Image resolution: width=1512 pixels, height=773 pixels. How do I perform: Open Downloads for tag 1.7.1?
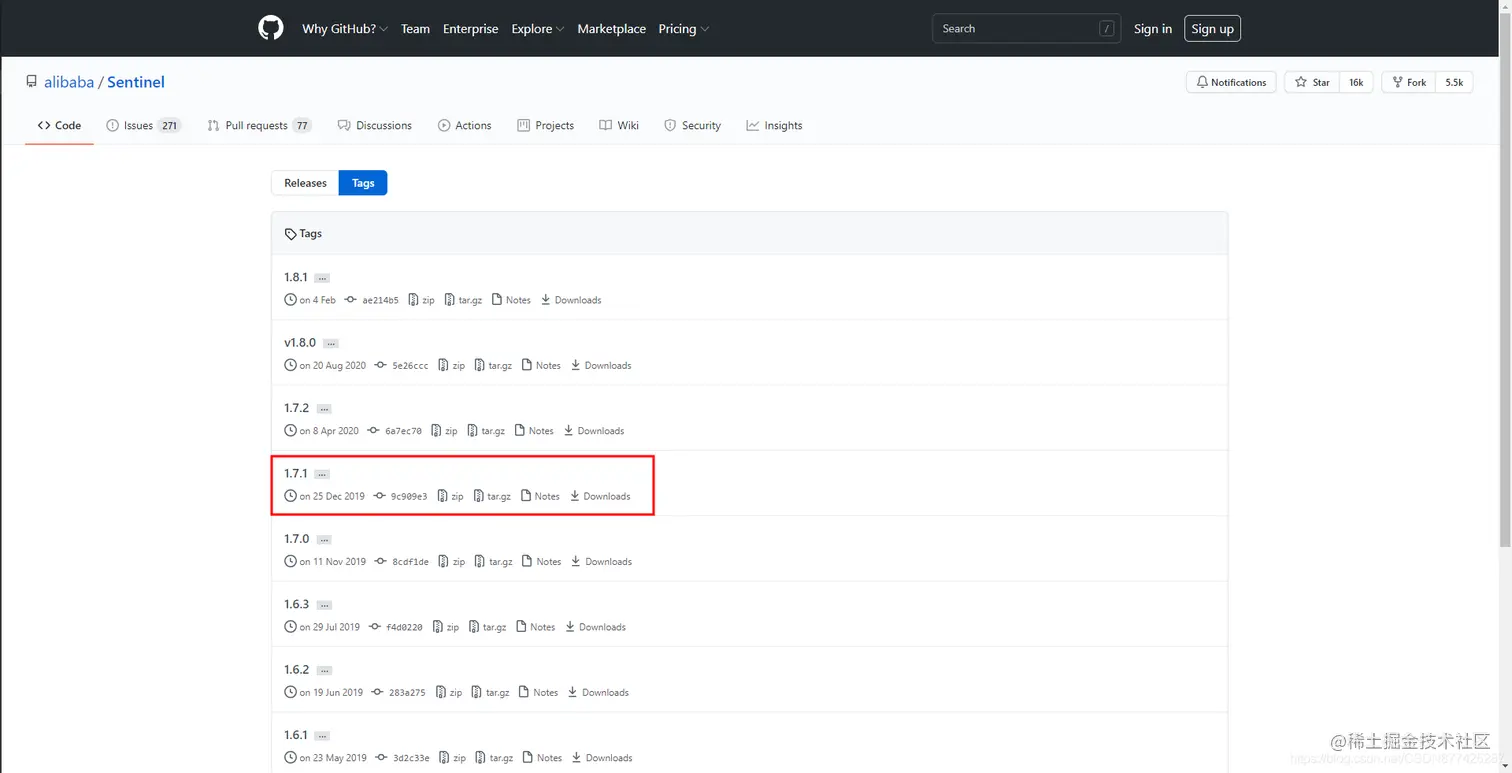600,496
